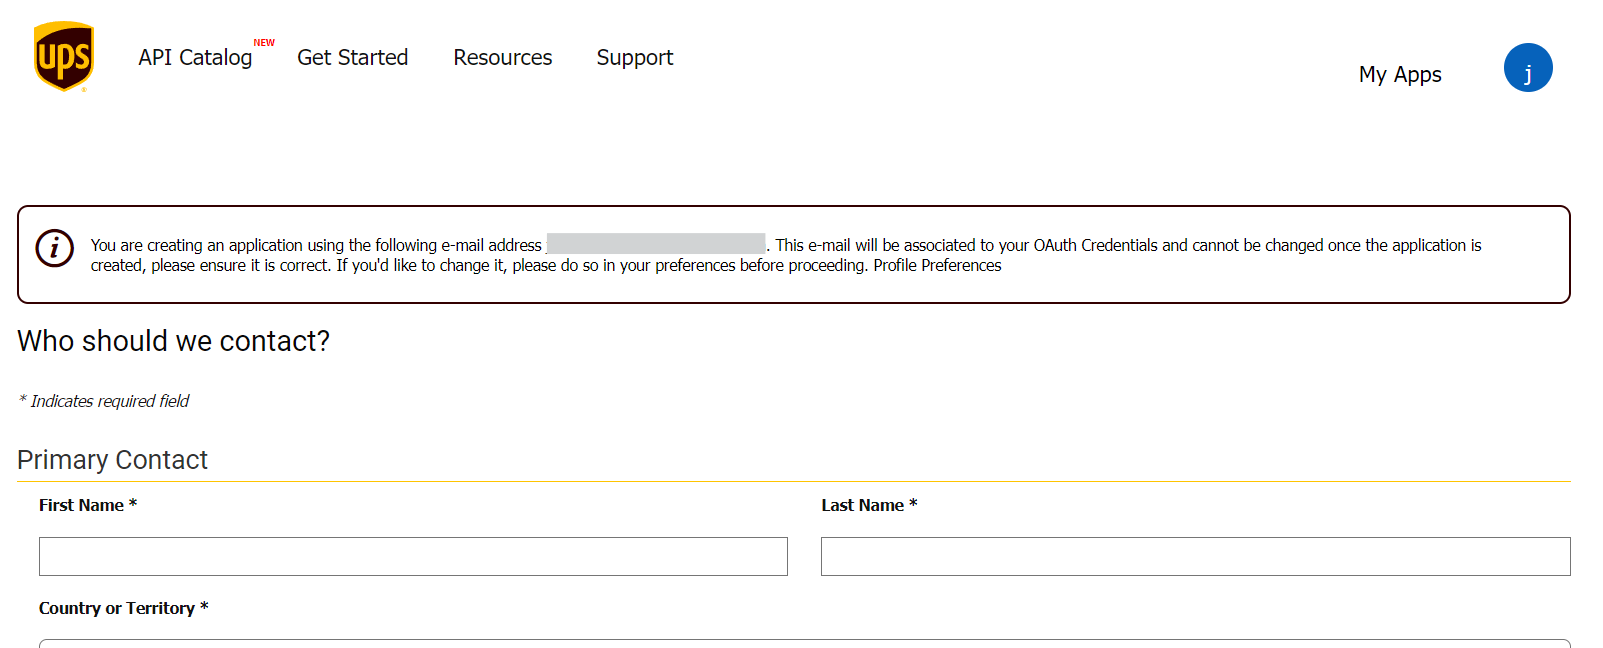The width and height of the screenshot is (1603, 648).
Task: Click the 'Who should we contact?' heading
Action: click(173, 342)
